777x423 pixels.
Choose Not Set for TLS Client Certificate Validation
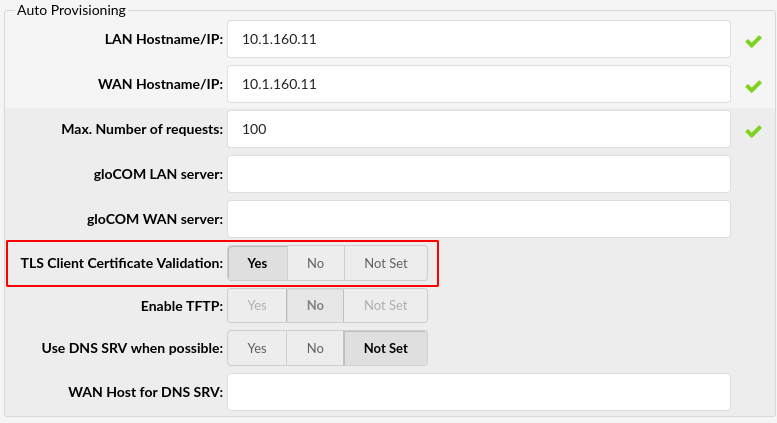(386, 263)
